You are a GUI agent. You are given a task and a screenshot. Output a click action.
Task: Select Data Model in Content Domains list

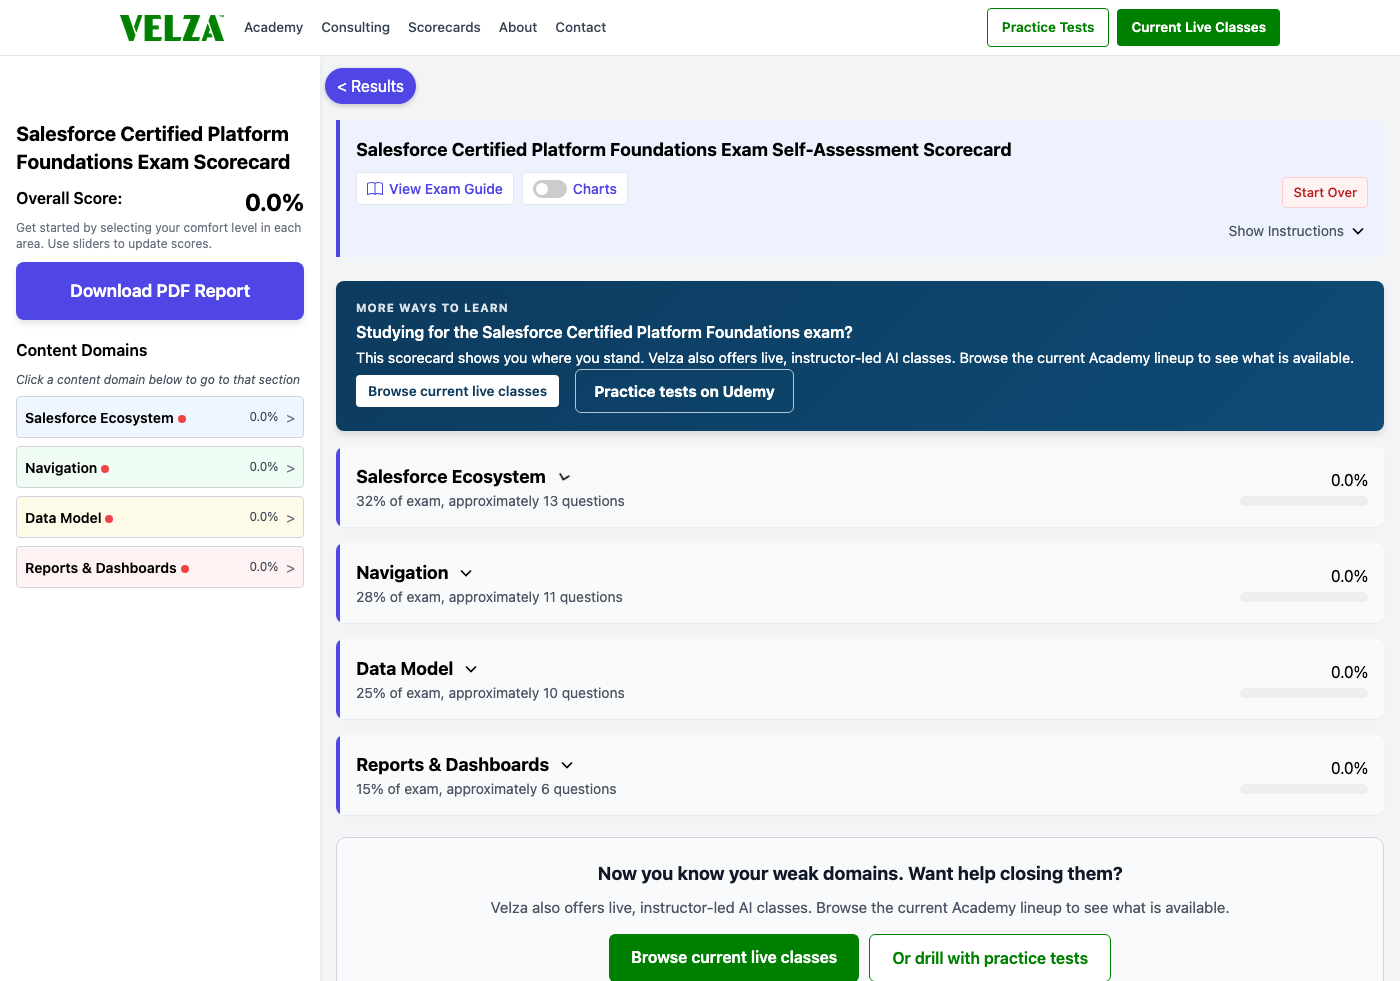pos(160,518)
